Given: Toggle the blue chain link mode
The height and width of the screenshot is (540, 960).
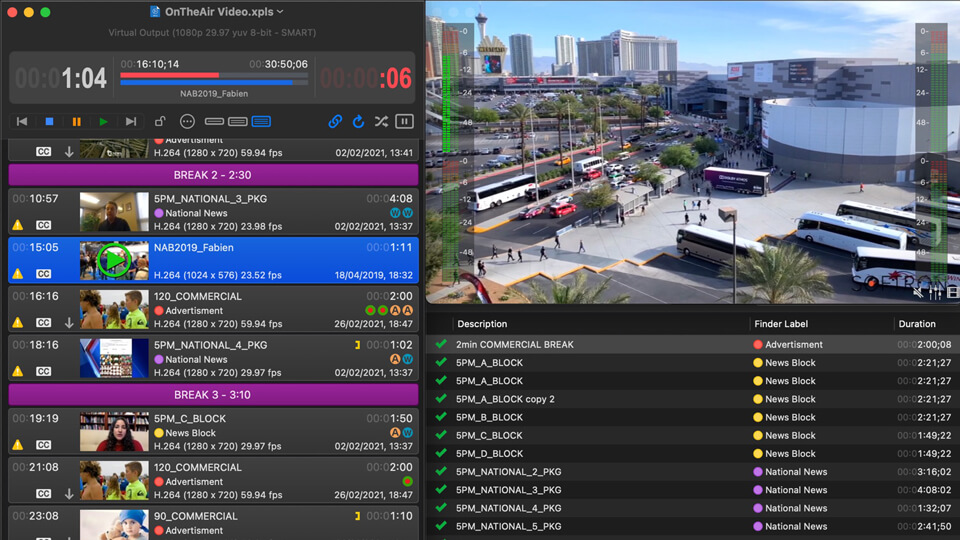Looking at the screenshot, I should coord(335,121).
